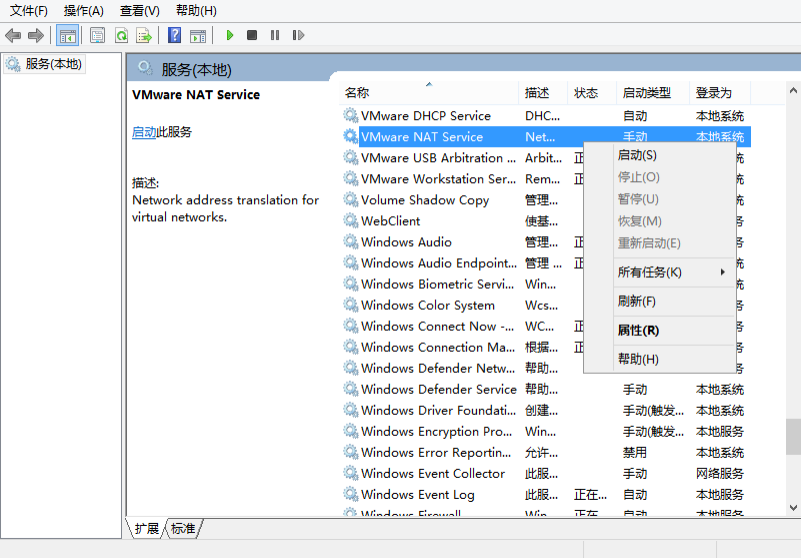
Task: Select the VMware USB Arbitration service row
Action: pos(438,158)
